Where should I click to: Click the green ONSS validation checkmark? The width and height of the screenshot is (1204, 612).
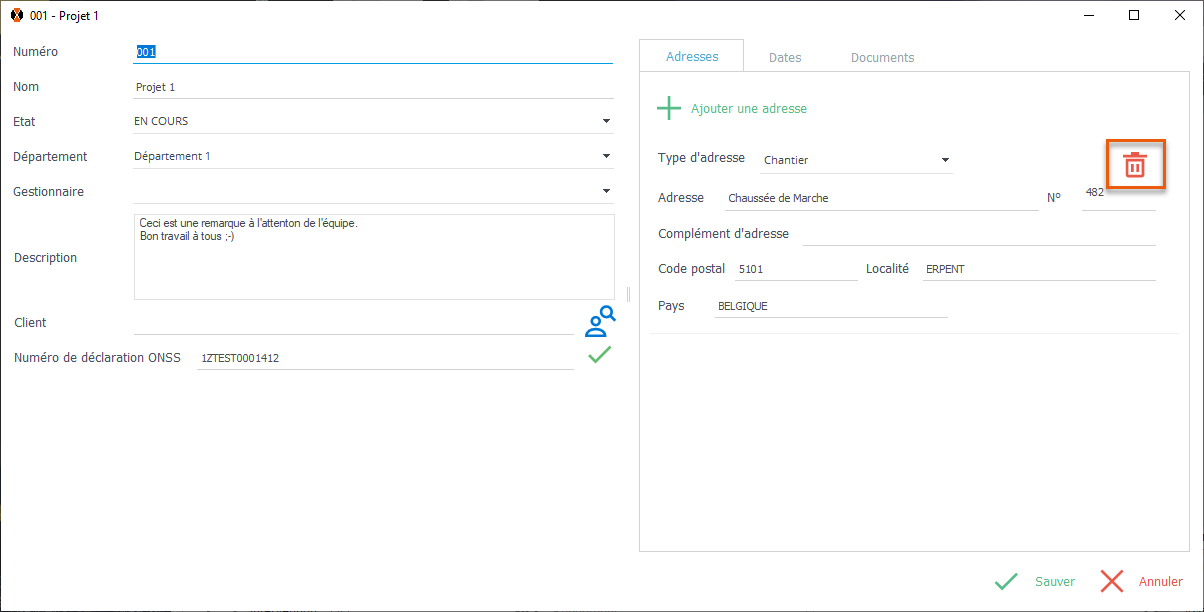pos(599,355)
